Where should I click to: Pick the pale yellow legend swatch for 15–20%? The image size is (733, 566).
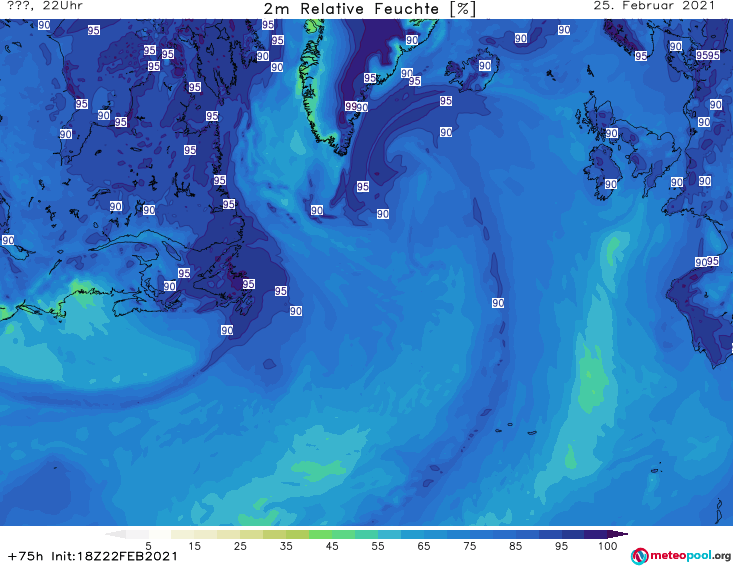[206, 534]
